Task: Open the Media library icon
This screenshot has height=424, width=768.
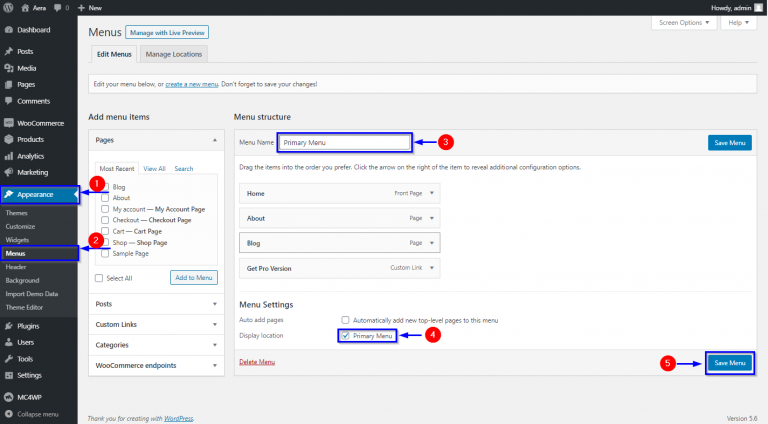Action: pyautogui.click(x=9, y=68)
